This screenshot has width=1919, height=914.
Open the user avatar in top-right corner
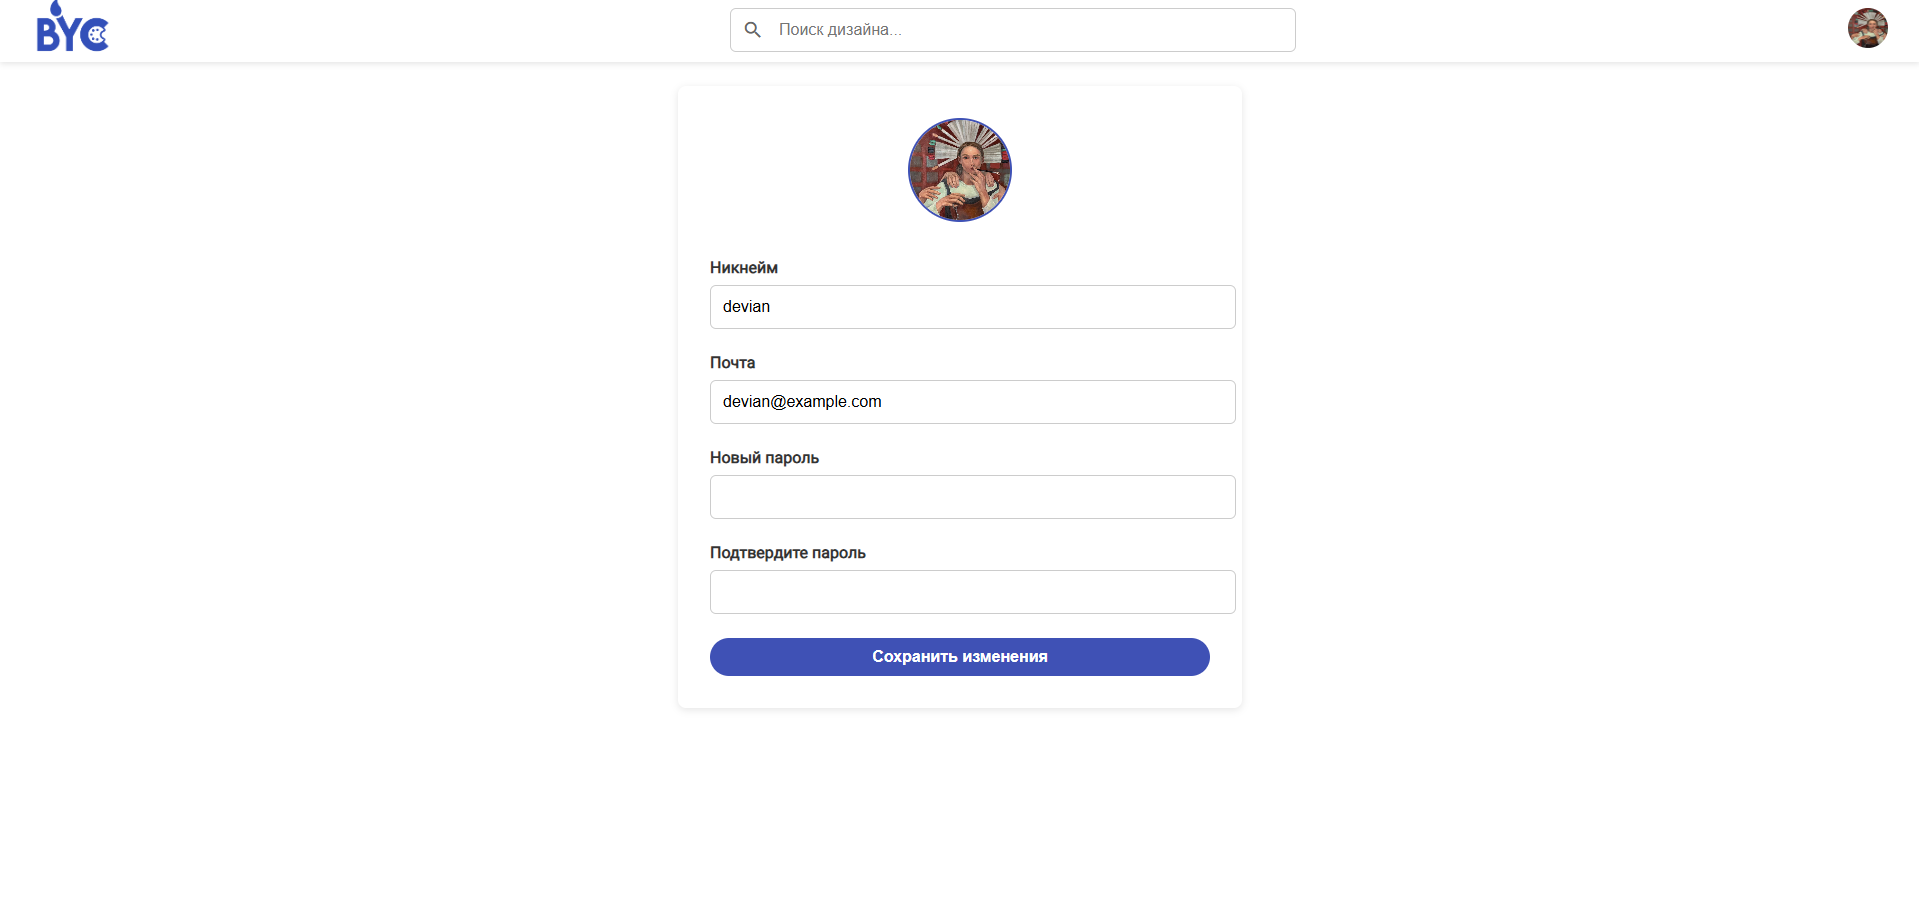1867,28
